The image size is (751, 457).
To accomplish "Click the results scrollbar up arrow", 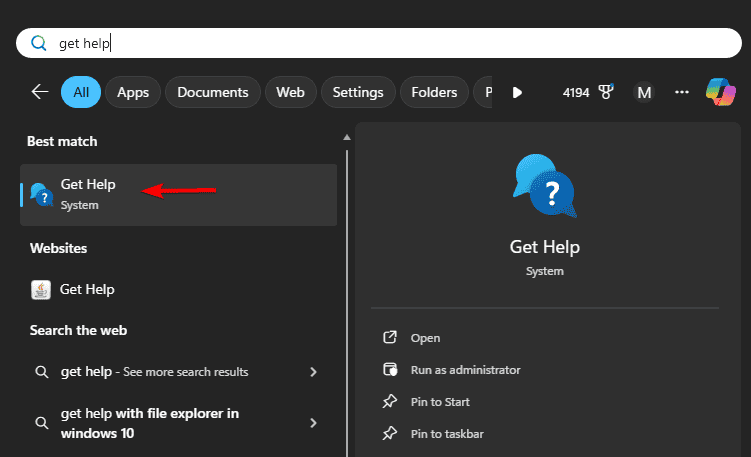I will 346,137.
